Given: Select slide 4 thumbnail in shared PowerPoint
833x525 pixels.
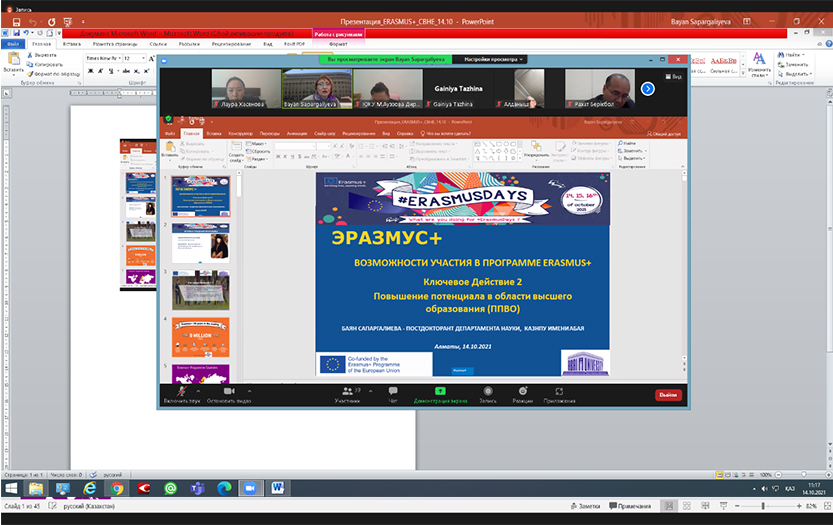Looking at the screenshot, I should tap(200, 335).
